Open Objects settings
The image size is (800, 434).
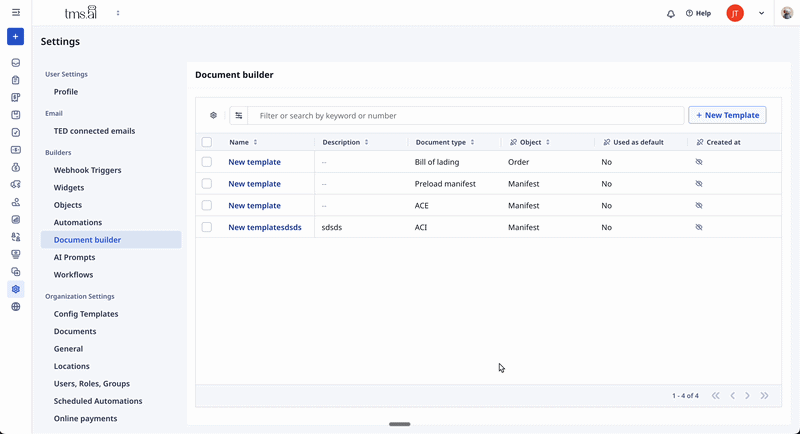[68, 205]
